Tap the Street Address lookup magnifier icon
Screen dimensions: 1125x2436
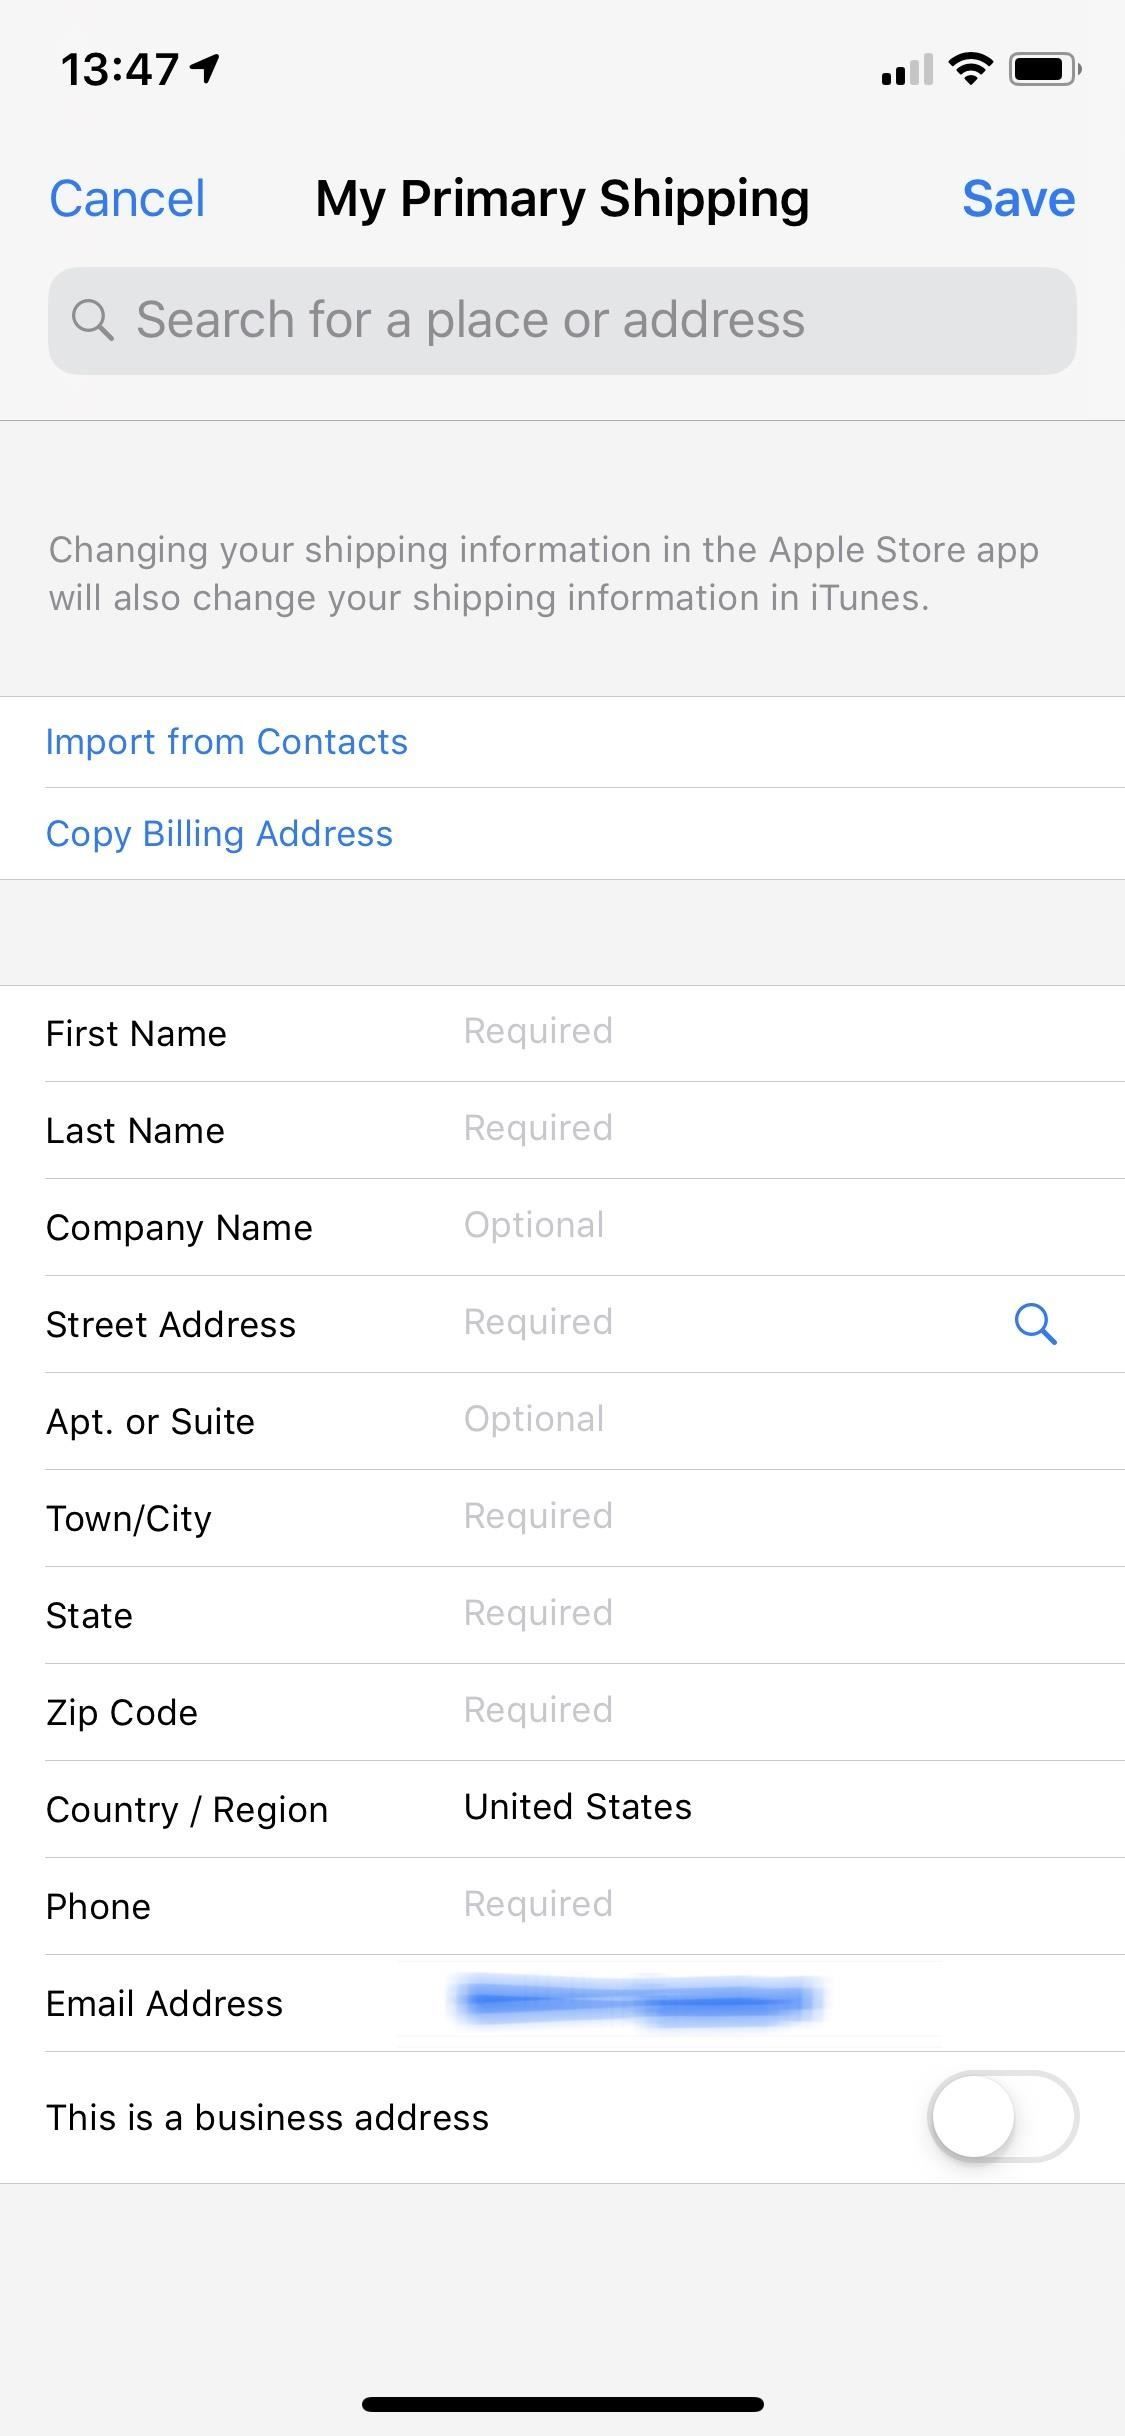pyautogui.click(x=1035, y=1324)
